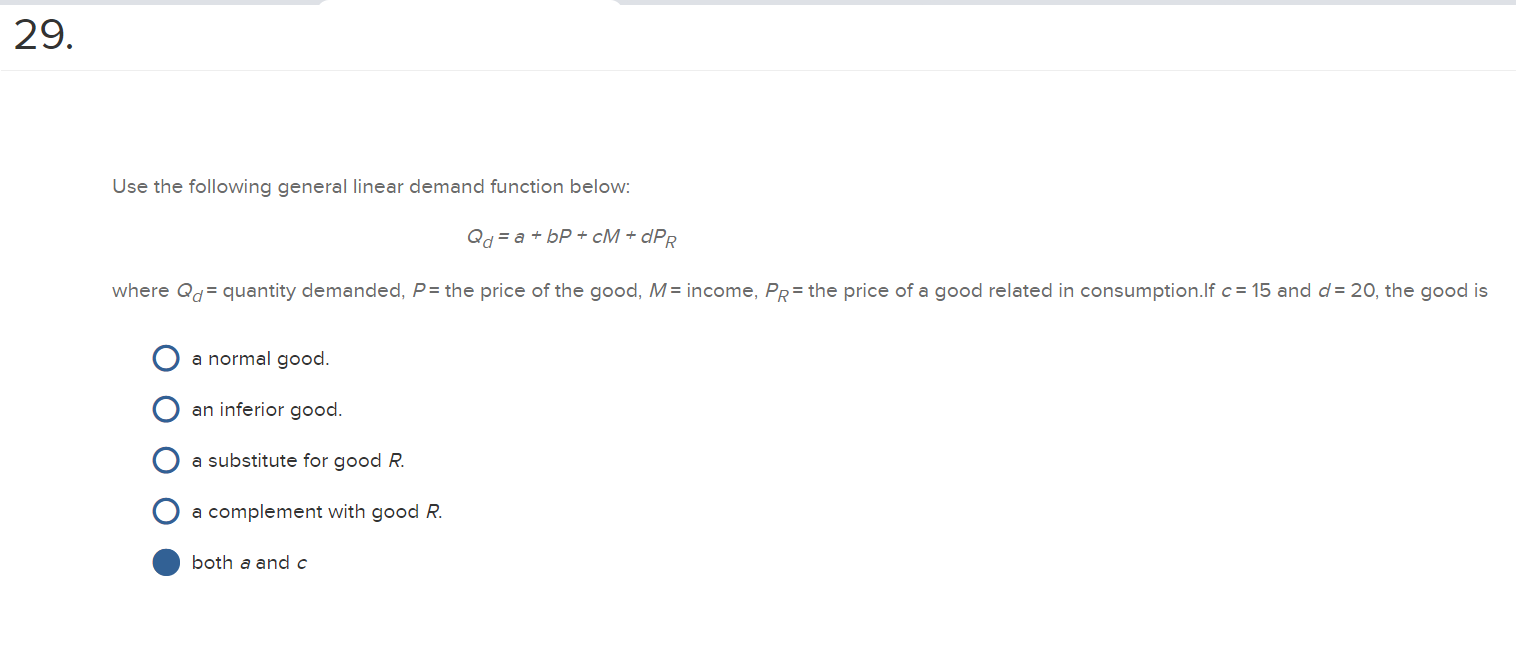
Task: Click the 'd = 20' value in the question text
Action: 1345,290
